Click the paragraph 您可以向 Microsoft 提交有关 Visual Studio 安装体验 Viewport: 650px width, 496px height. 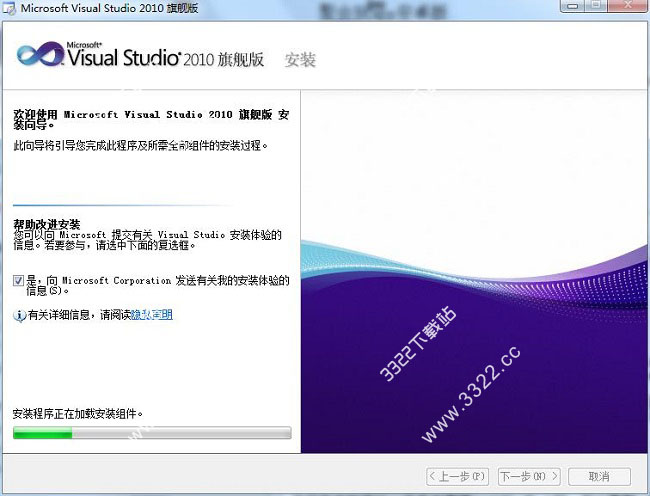(x=148, y=240)
